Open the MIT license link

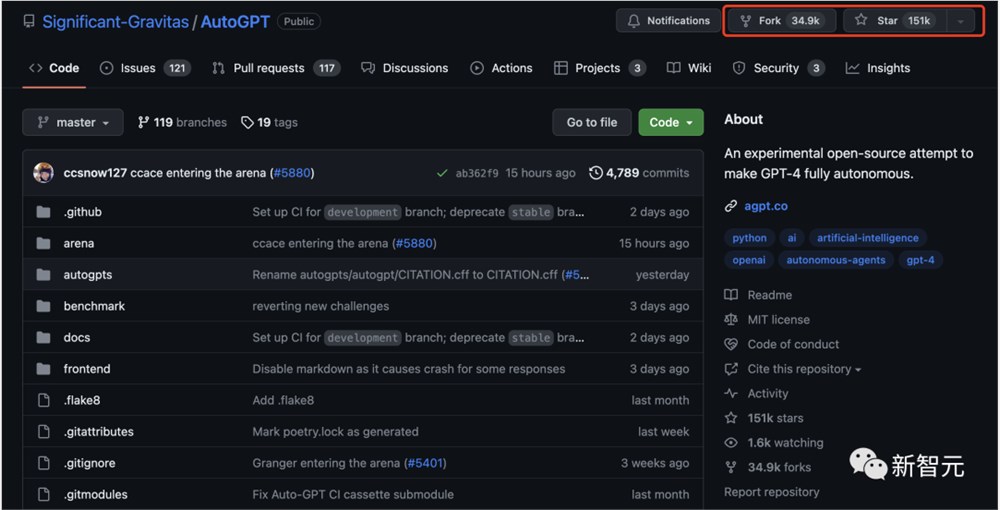click(767, 320)
